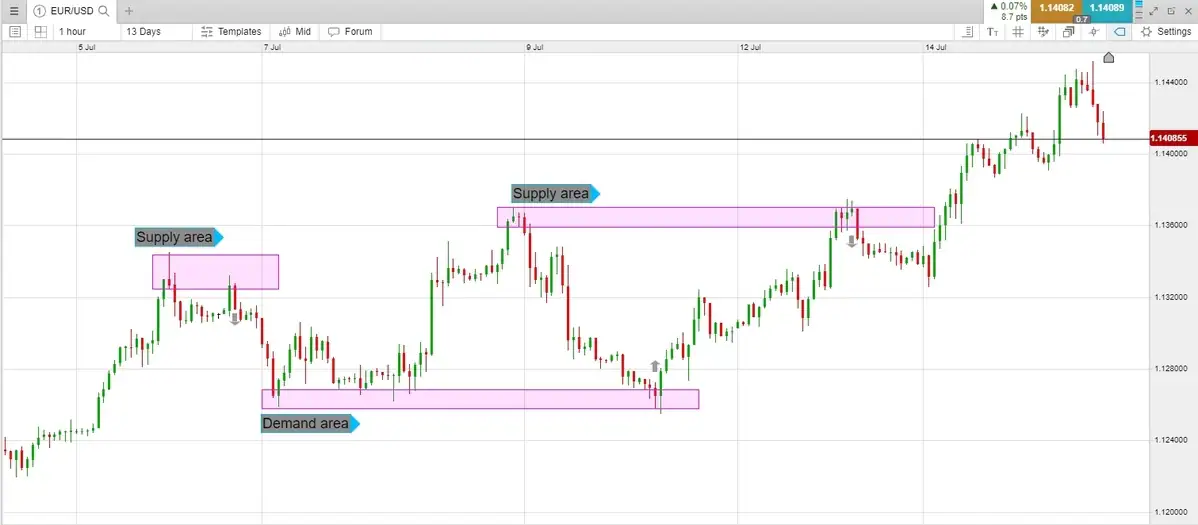Screen dimensions: 1198x525
Task: Toggle the price label tag button
Action: [x=1119, y=32]
